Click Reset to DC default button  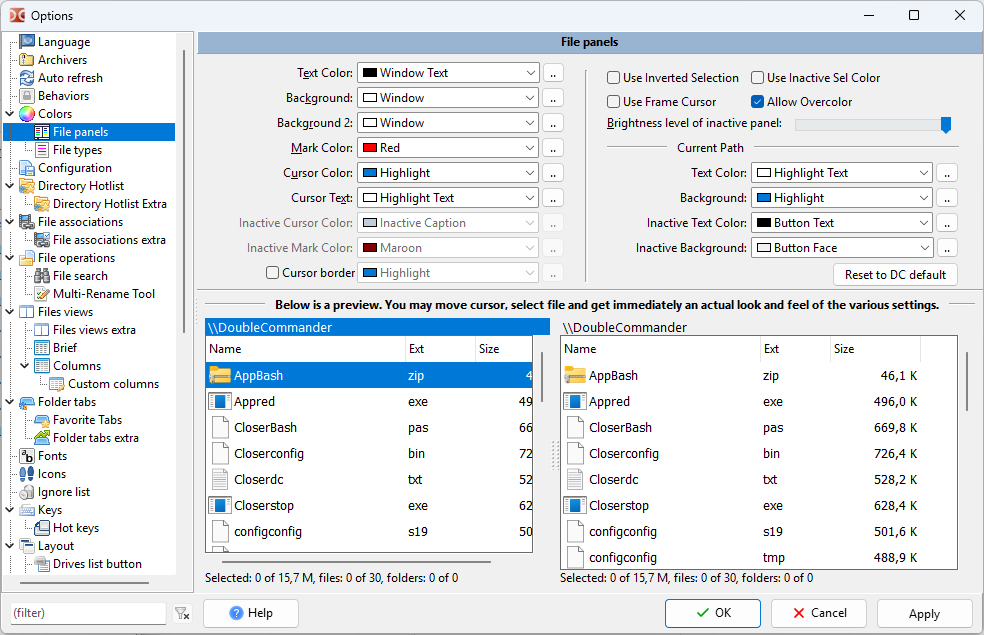(895, 275)
